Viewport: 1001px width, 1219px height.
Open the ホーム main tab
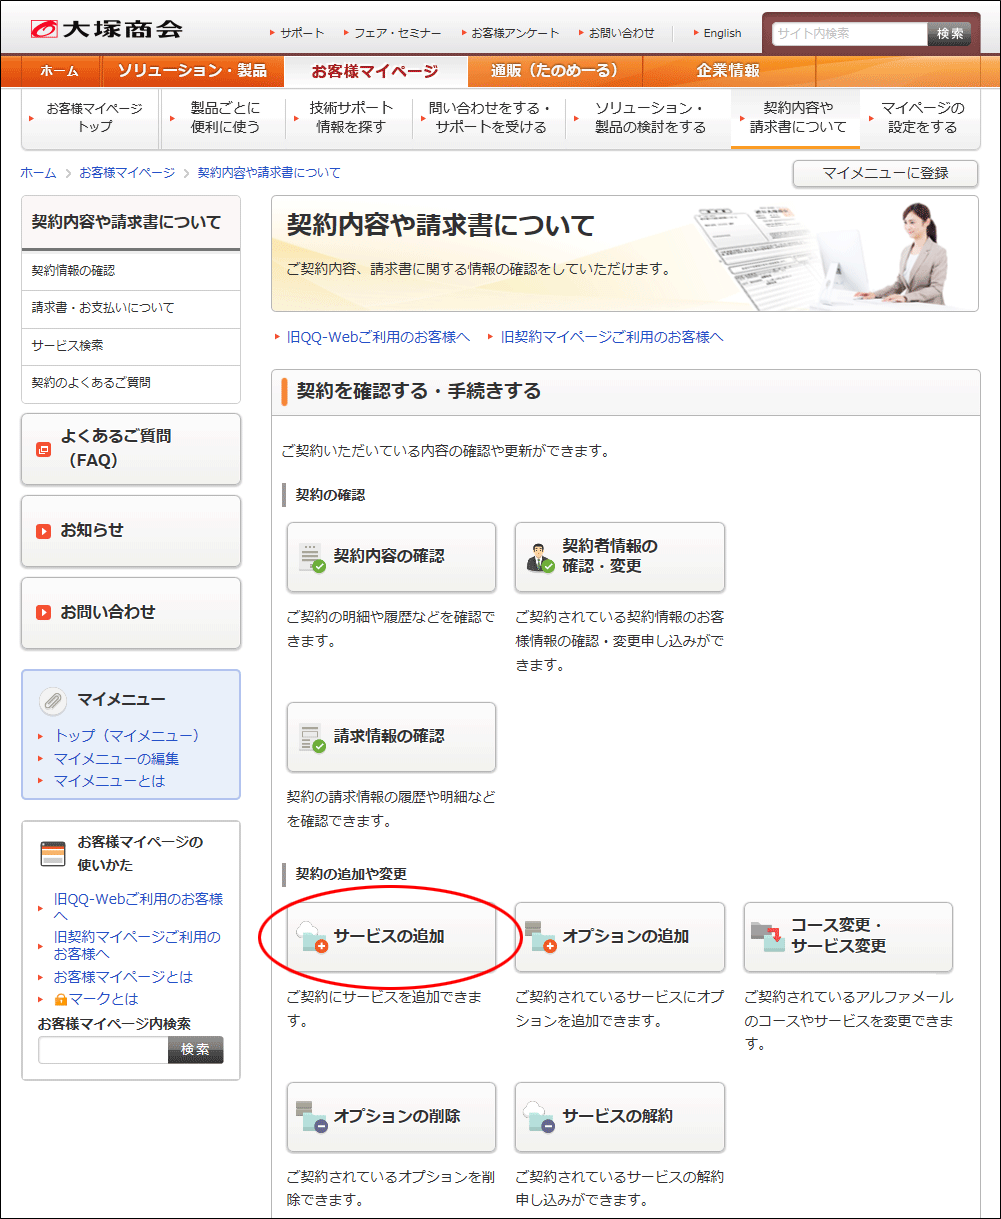tap(60, 71)
